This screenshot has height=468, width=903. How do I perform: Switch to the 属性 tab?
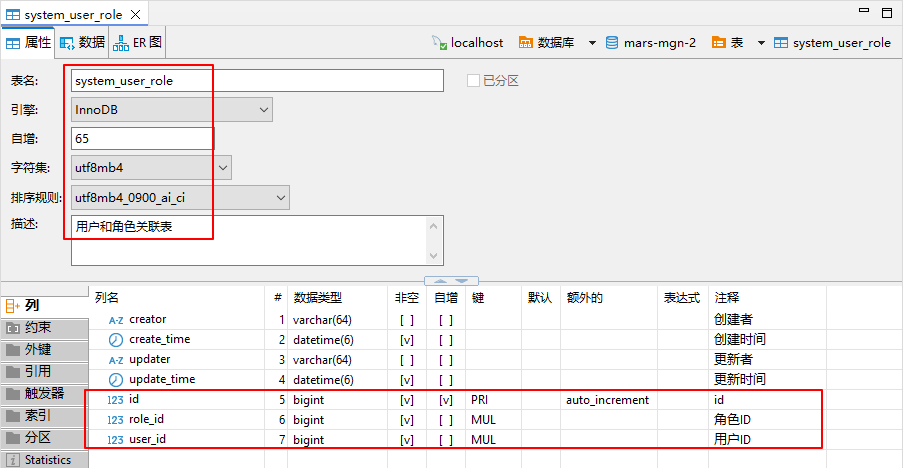28,43
